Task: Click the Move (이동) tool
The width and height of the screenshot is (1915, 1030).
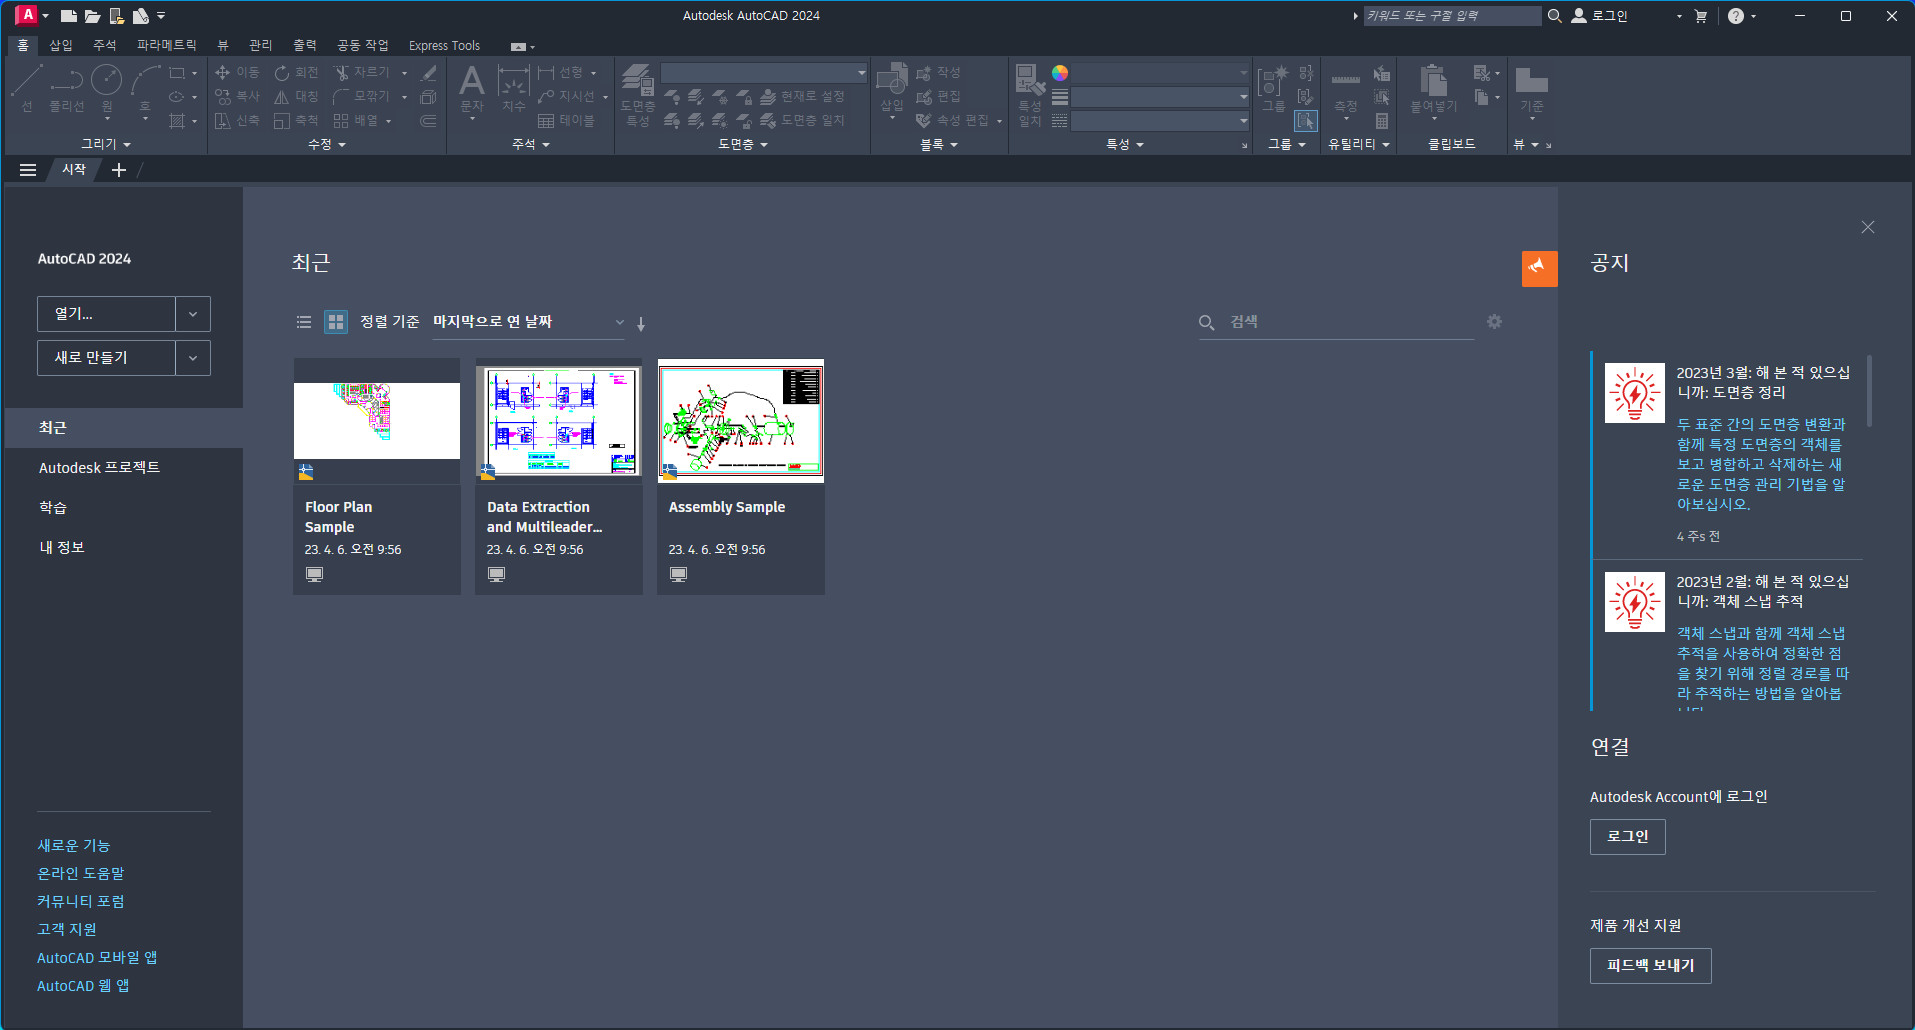Action: (237, 72)
